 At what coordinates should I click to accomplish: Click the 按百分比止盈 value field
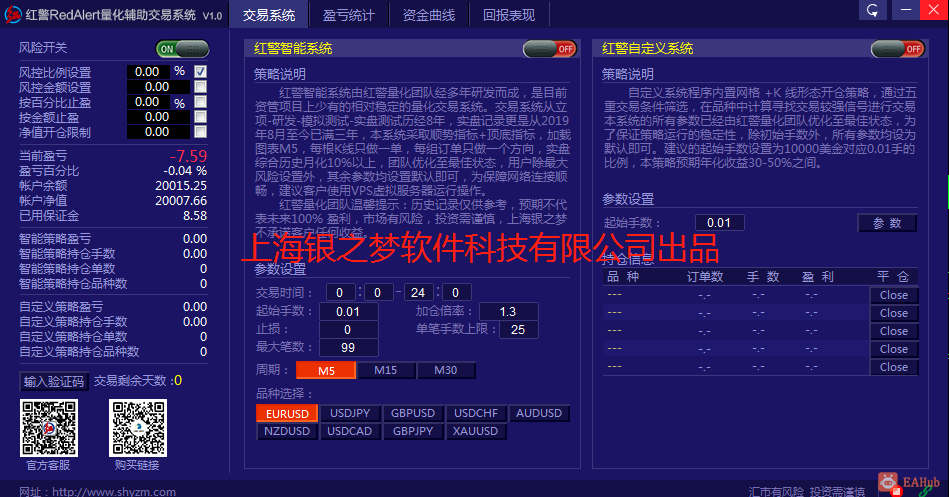click(x=148, y=102)
